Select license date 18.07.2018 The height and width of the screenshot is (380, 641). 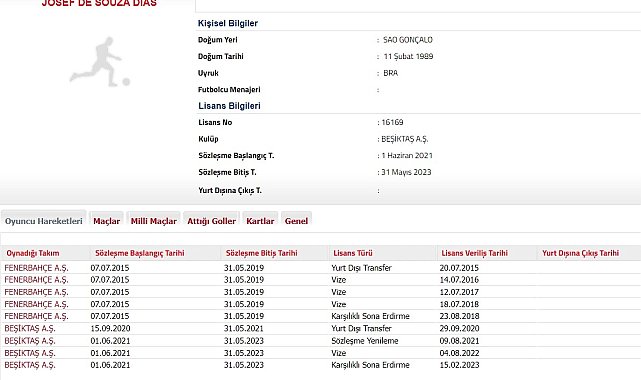click(x=459, y=304)
